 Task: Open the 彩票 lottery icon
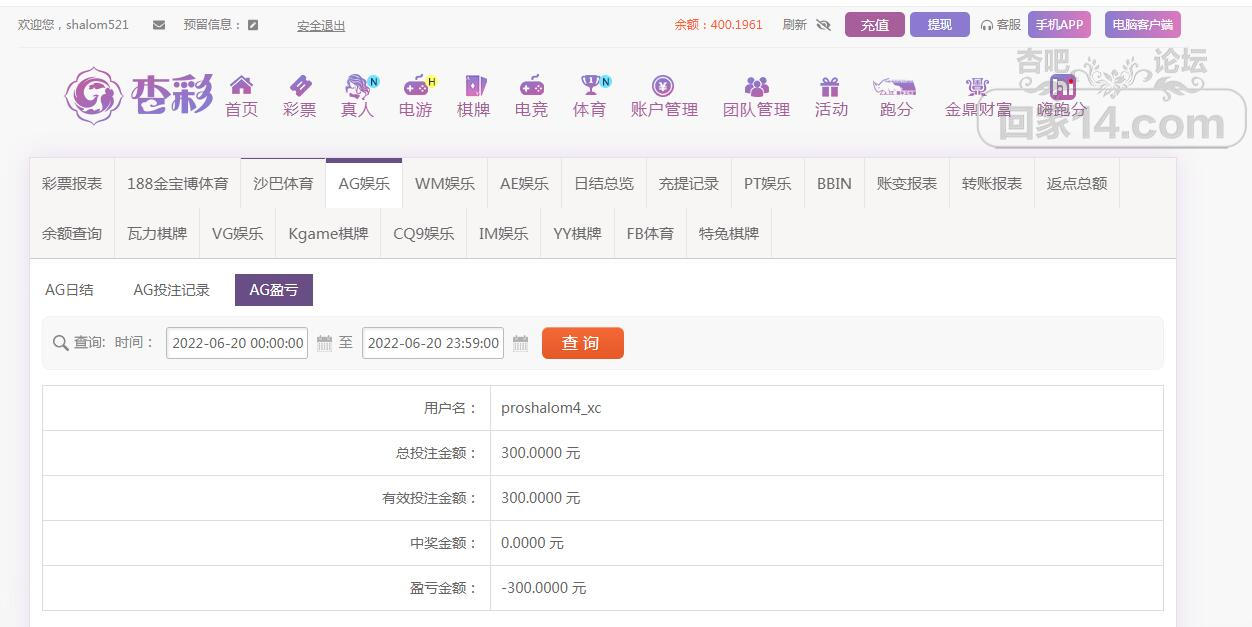[x=299, y=86]
